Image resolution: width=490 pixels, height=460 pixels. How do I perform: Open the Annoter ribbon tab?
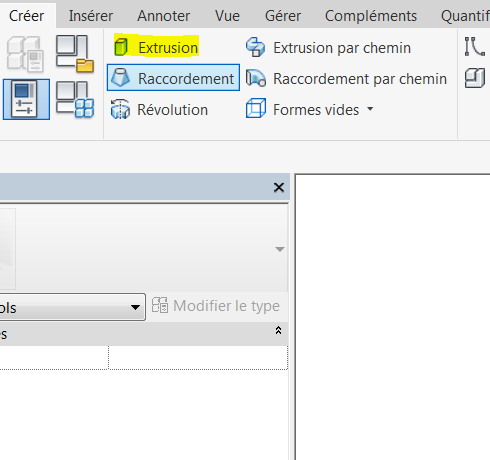tap(163, 16)
